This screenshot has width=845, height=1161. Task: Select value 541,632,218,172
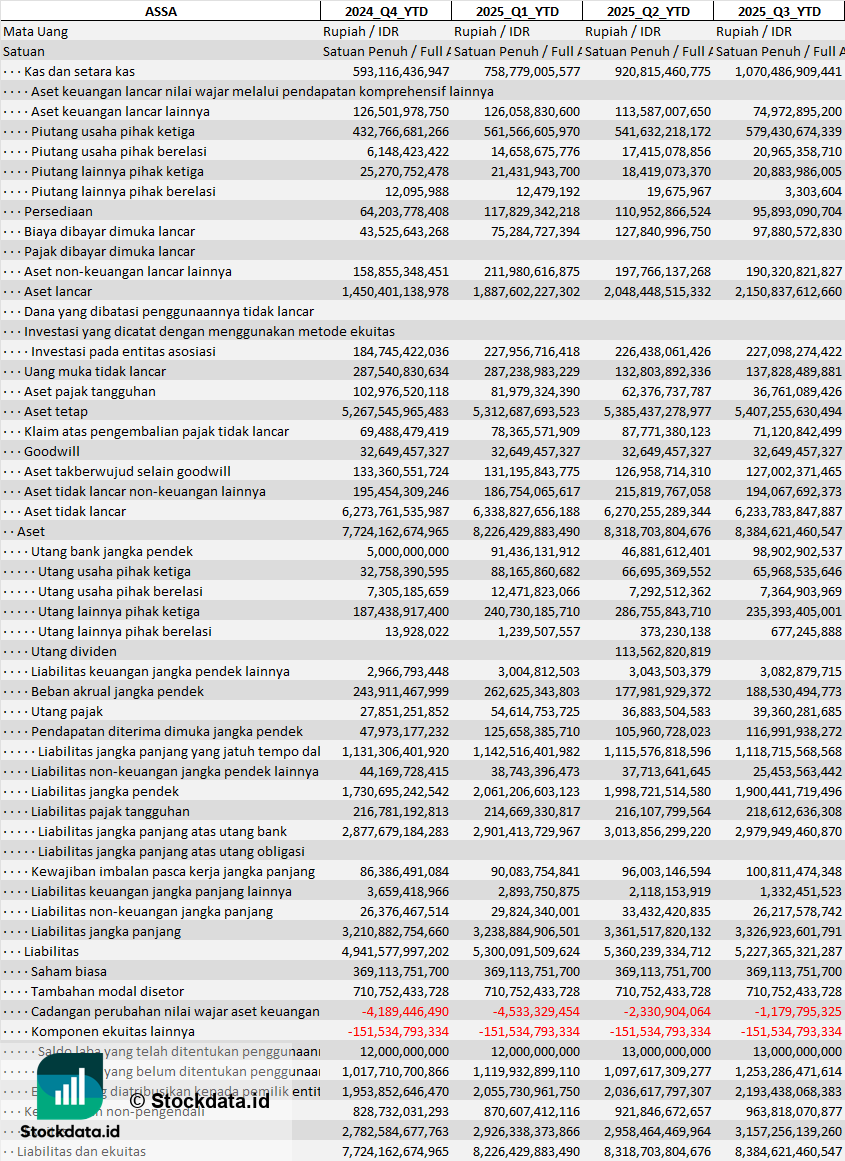click(x=663, y=132)
